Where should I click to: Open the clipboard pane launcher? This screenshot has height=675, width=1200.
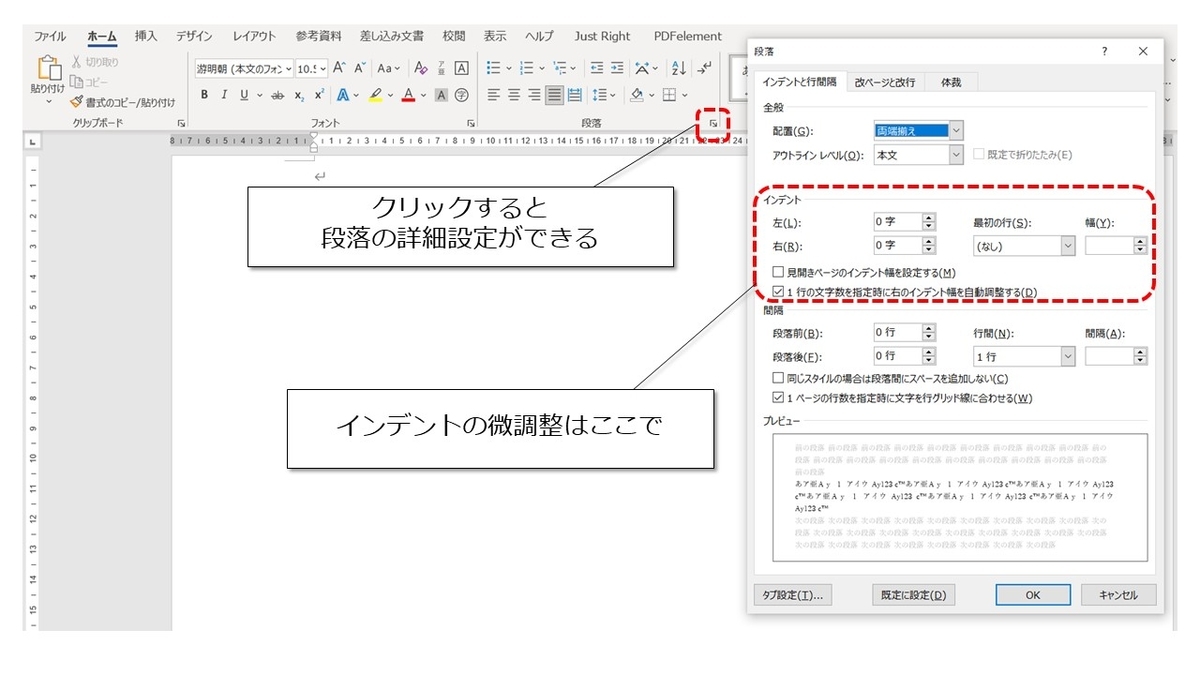click(x=181, y=123)
